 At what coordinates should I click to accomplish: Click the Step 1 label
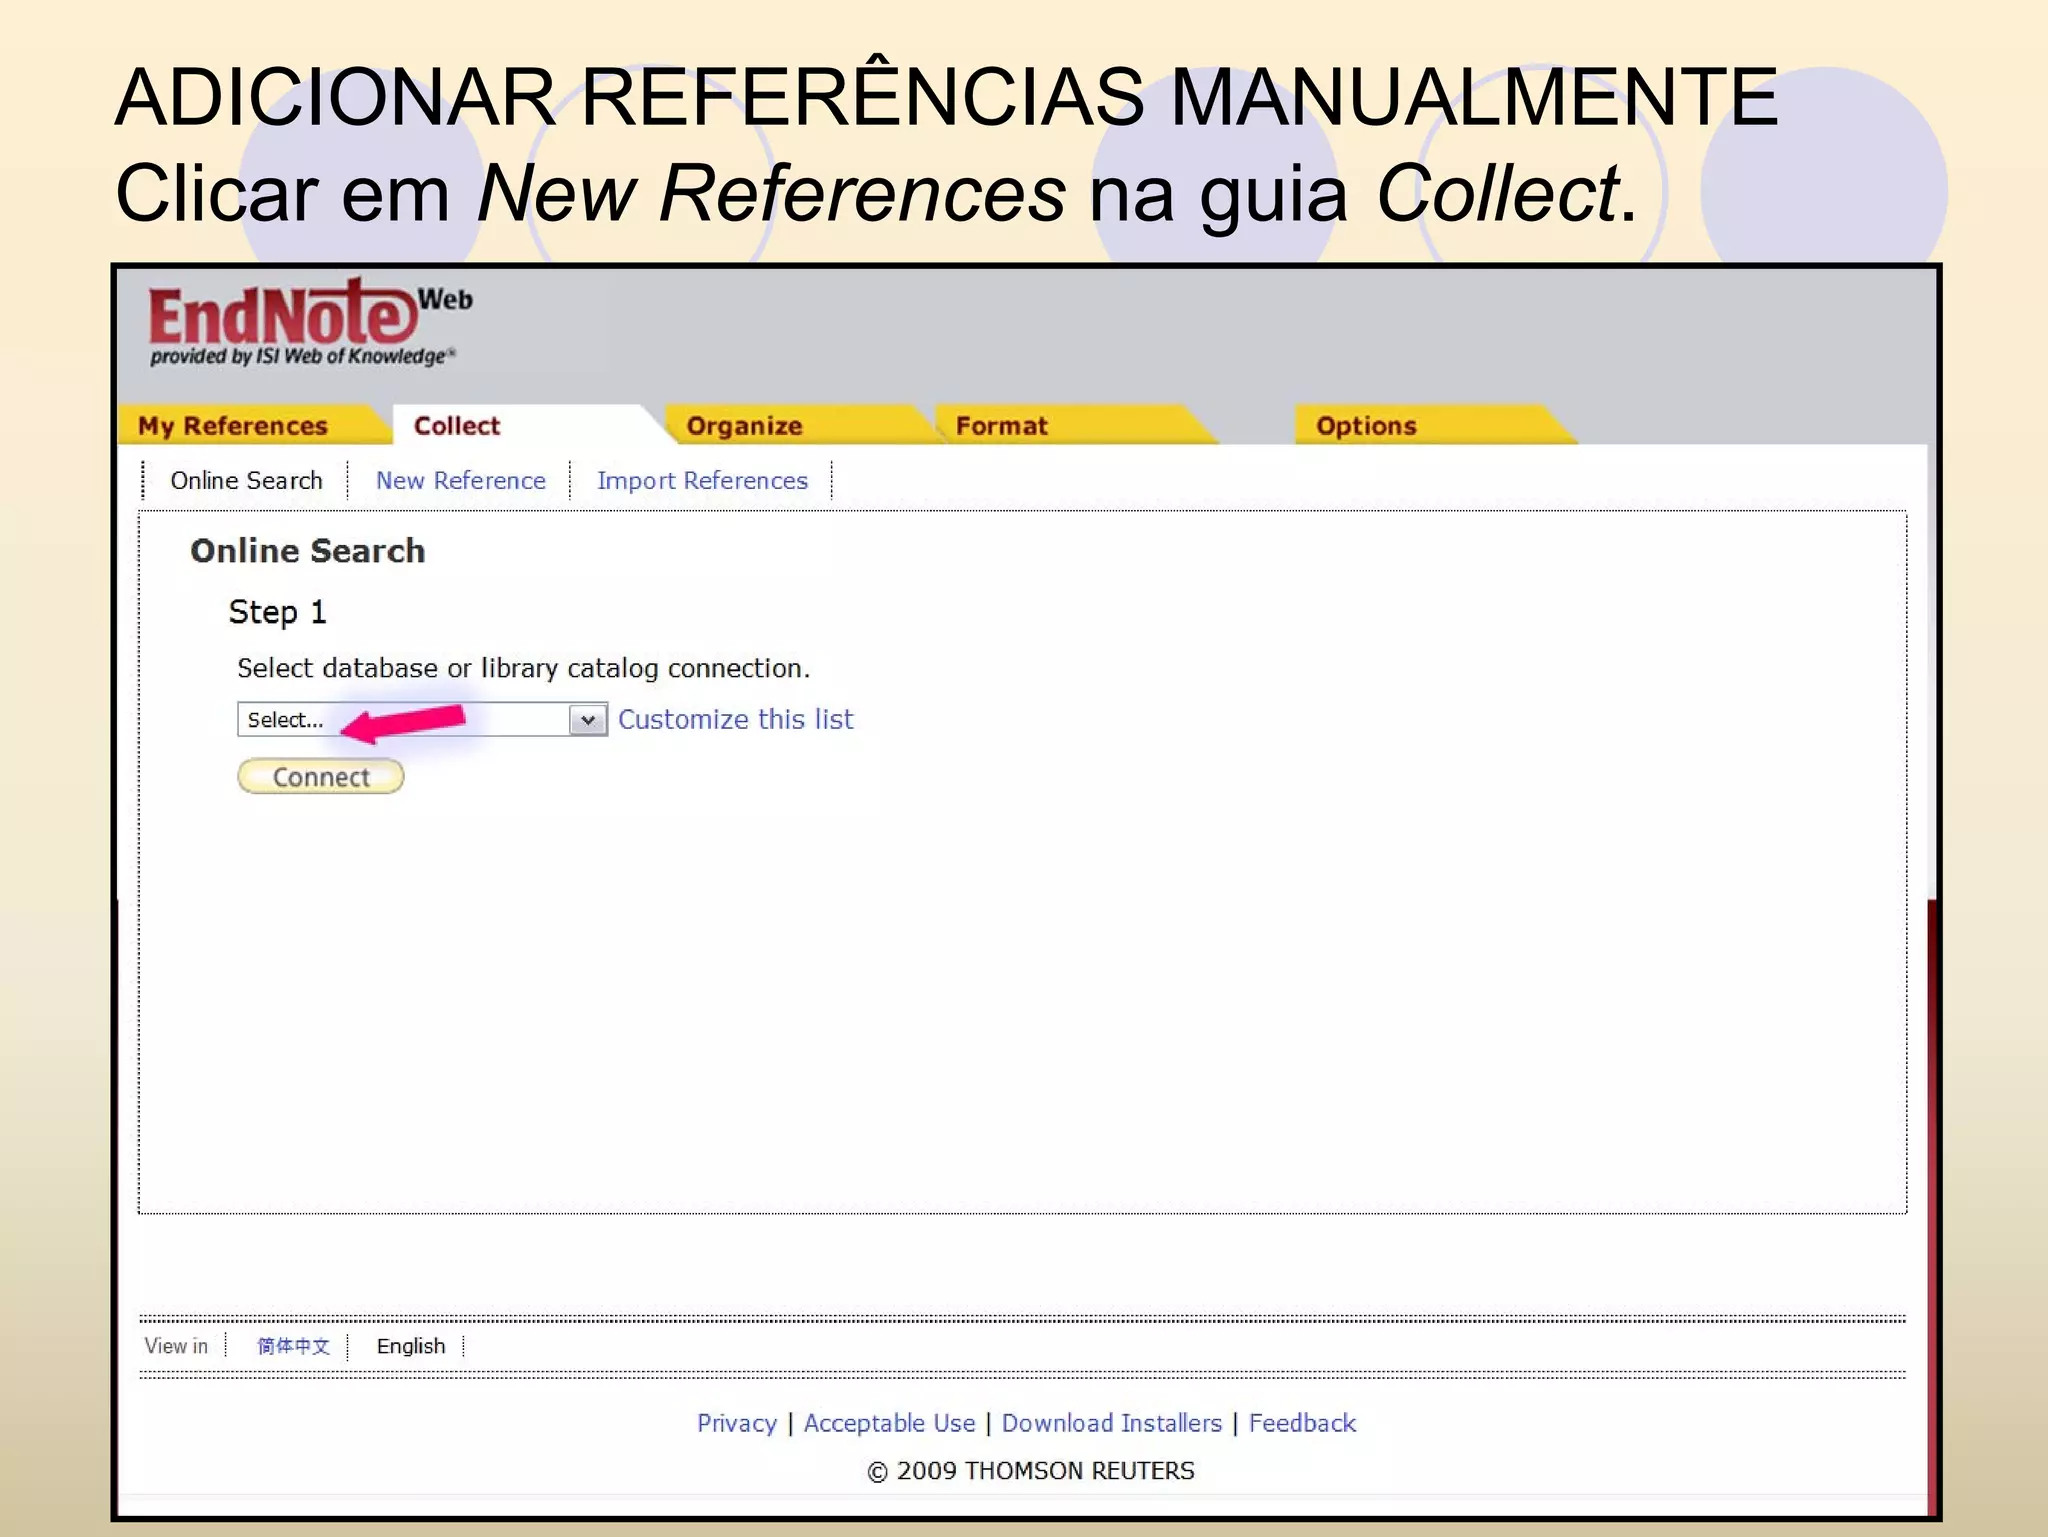tap(277, 611)
